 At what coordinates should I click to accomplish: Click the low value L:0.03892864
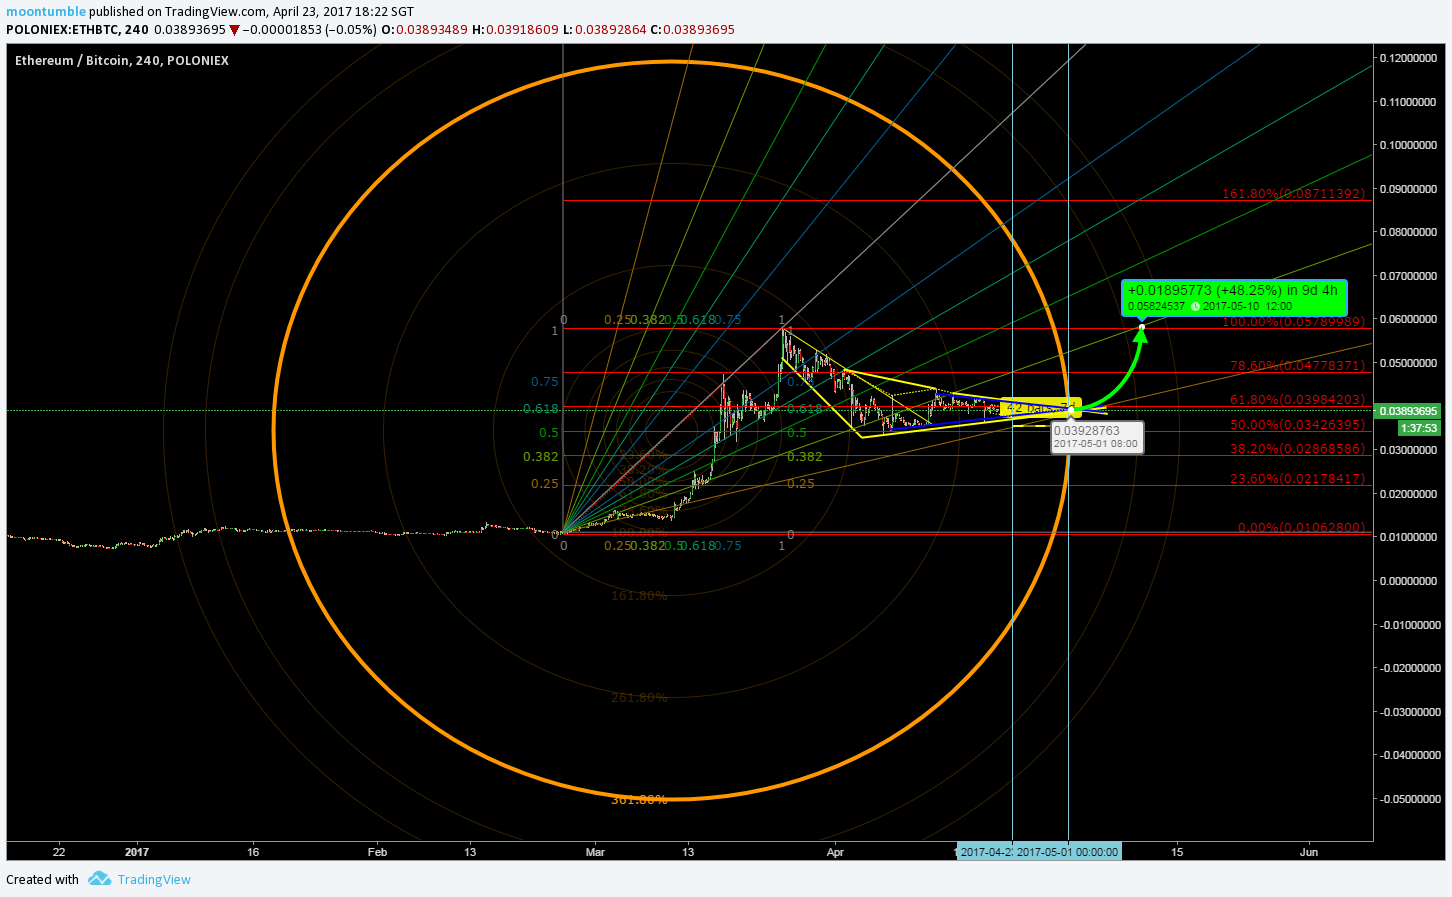click(x=604, y=30)
